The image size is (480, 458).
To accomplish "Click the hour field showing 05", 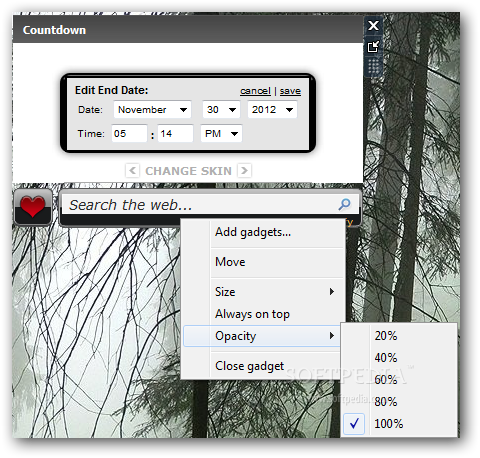I will coord(129,134).
